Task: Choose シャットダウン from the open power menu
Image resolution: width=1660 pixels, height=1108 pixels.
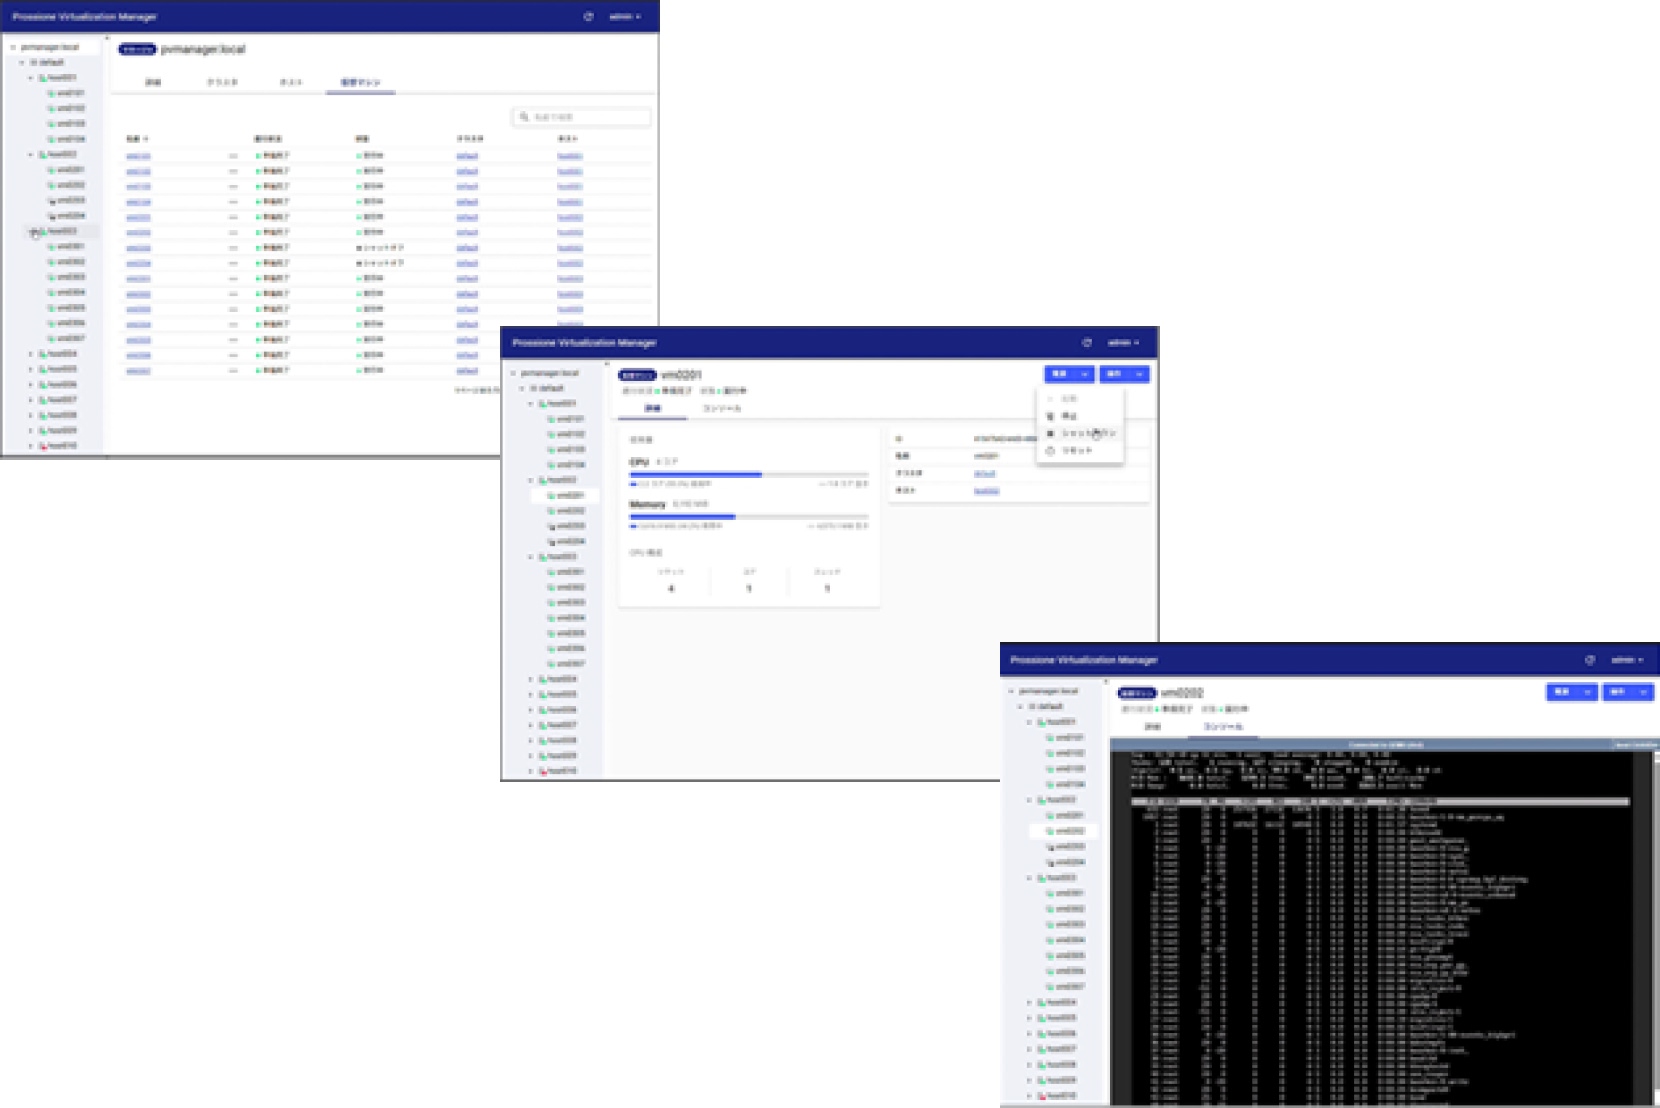Action: (x=1079, y=433)
